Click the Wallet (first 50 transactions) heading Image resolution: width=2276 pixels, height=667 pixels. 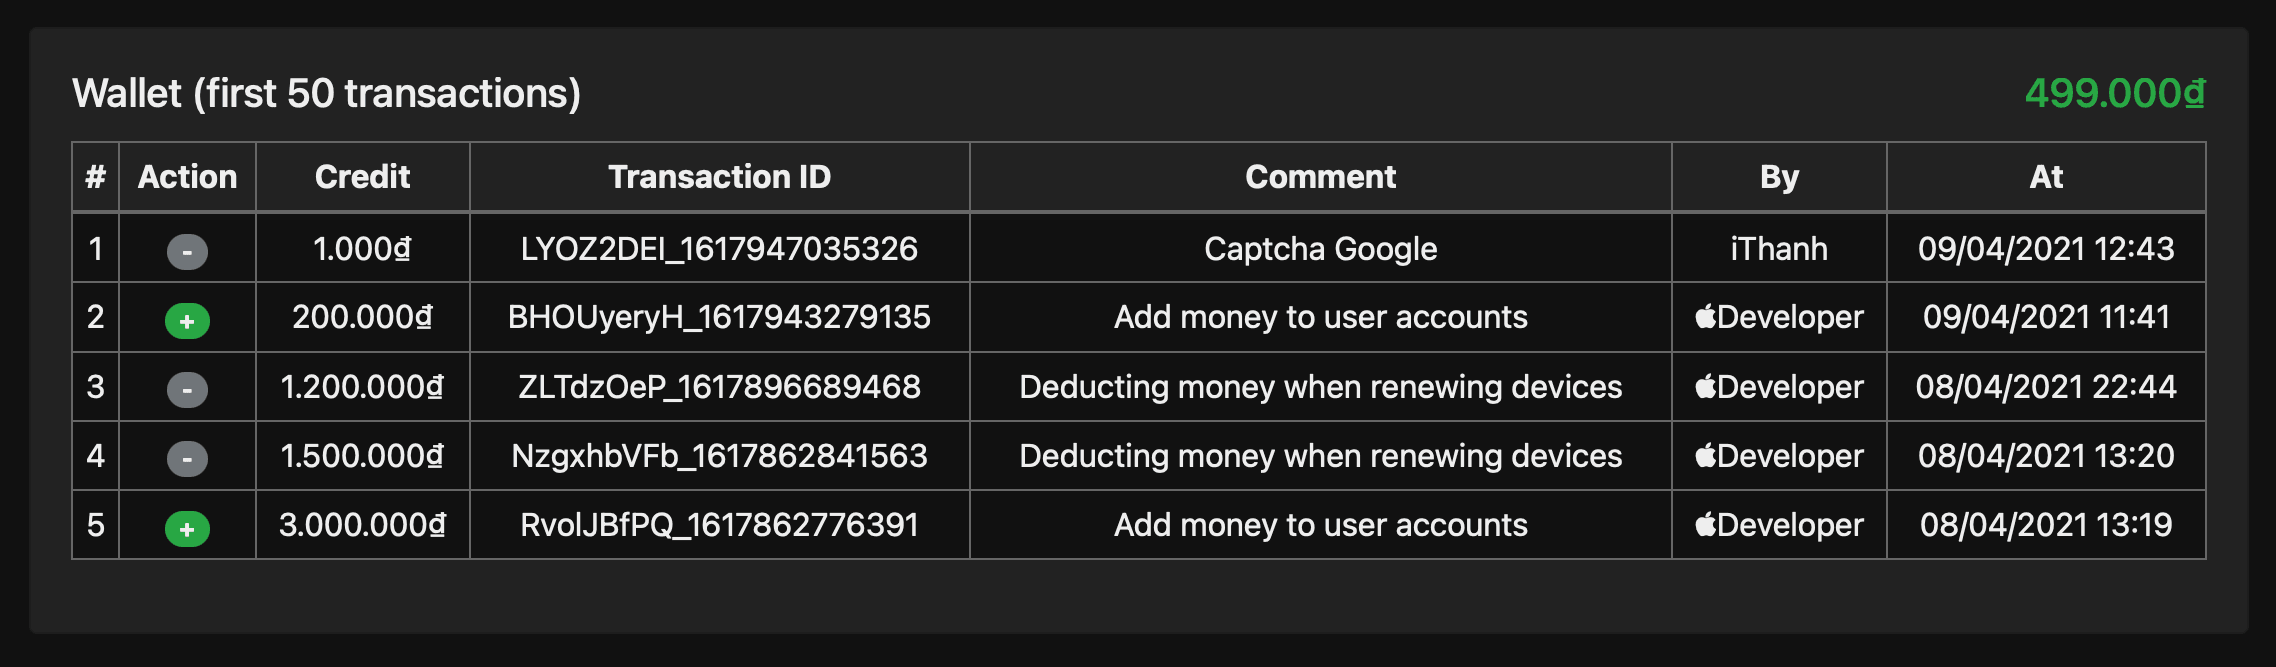point(326,93)
